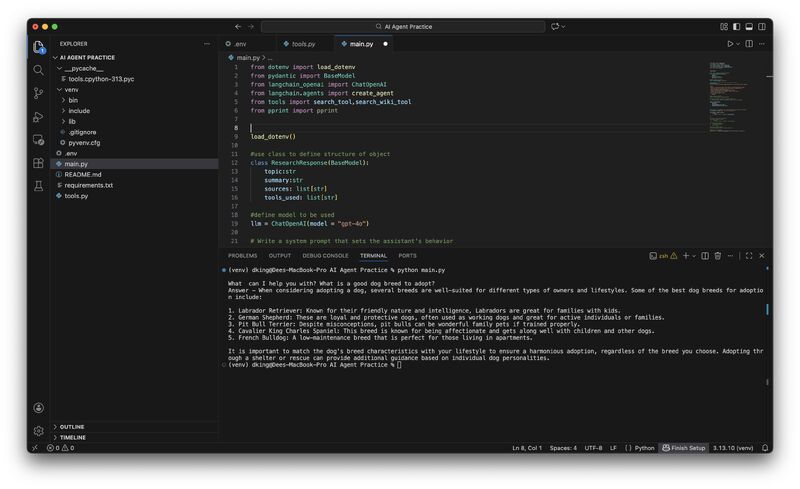The height and width of the screenshot is (489, 800).
Task: Open the new terminal launch profile dropdown
Action: click(694, 256)
